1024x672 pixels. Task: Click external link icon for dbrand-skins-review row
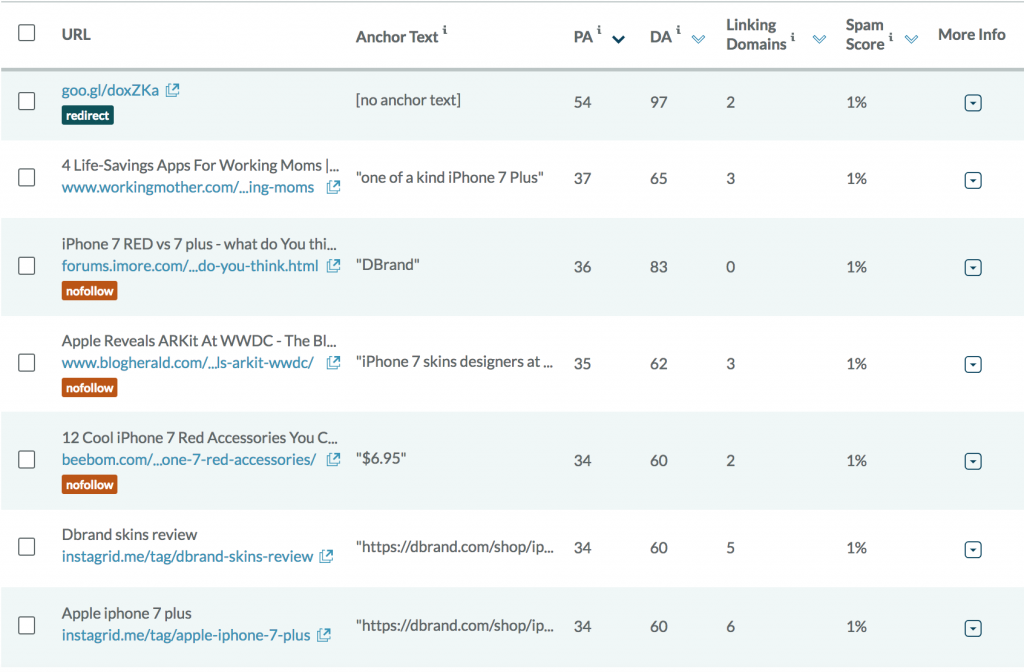(326, 556)
